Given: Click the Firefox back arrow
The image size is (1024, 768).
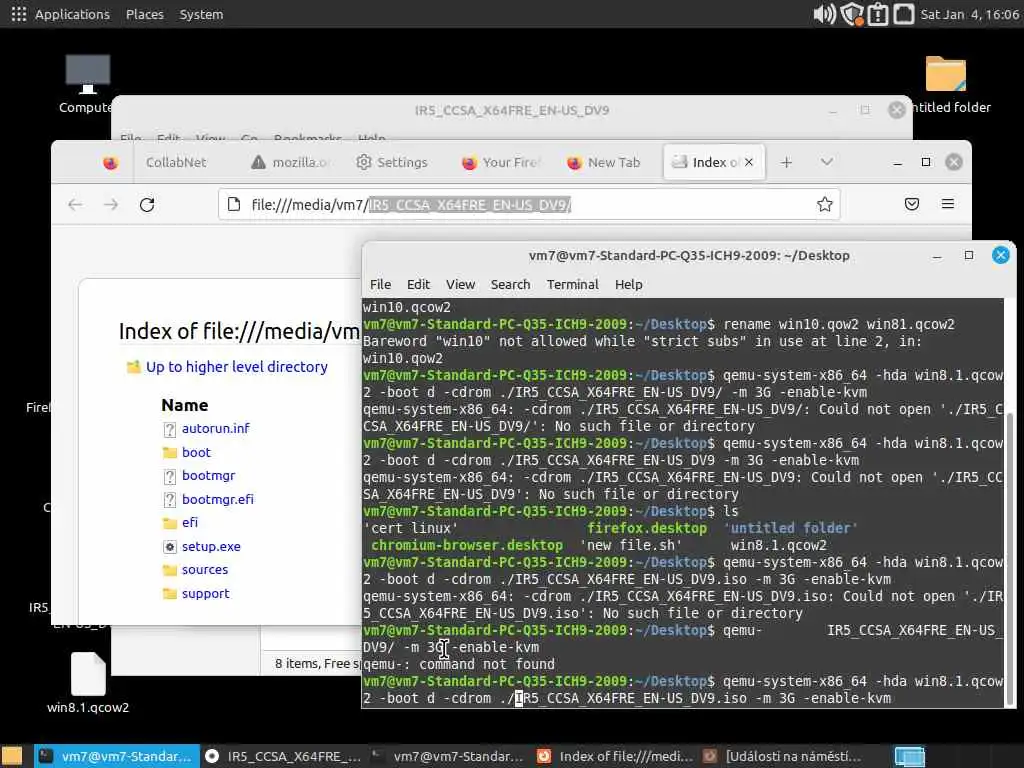Looking at the screenshot, I should [75, 204].
